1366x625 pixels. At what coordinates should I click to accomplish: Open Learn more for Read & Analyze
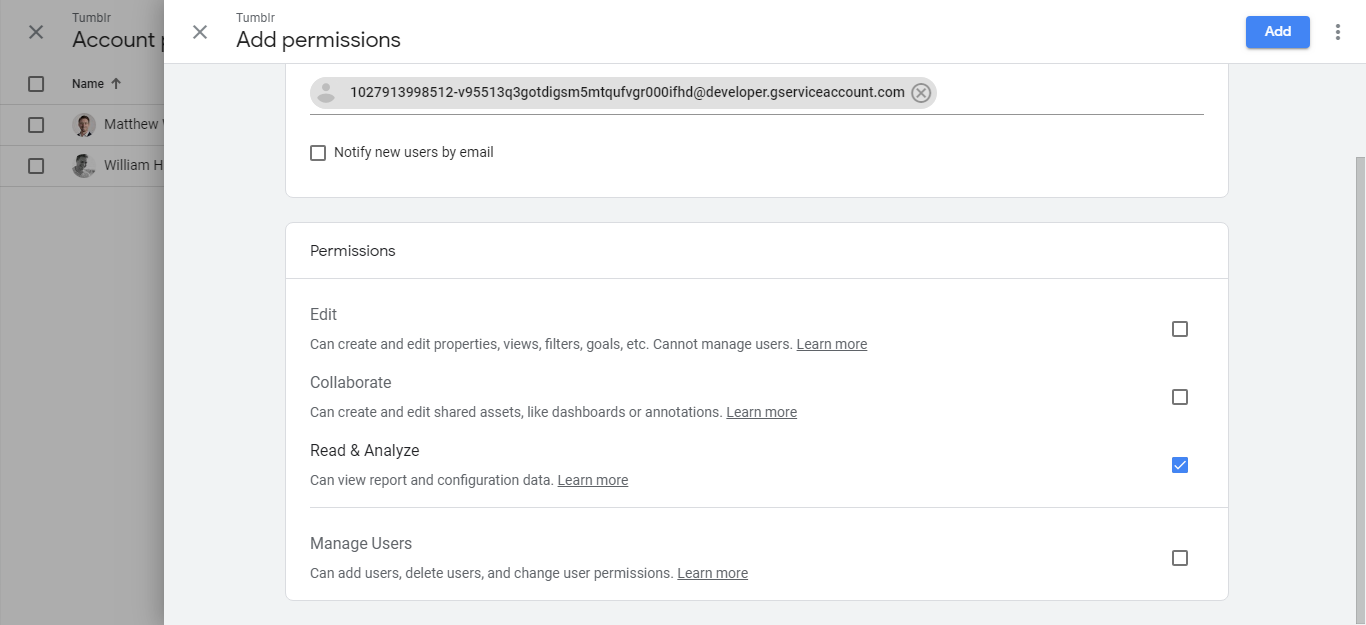click(592, 480)
